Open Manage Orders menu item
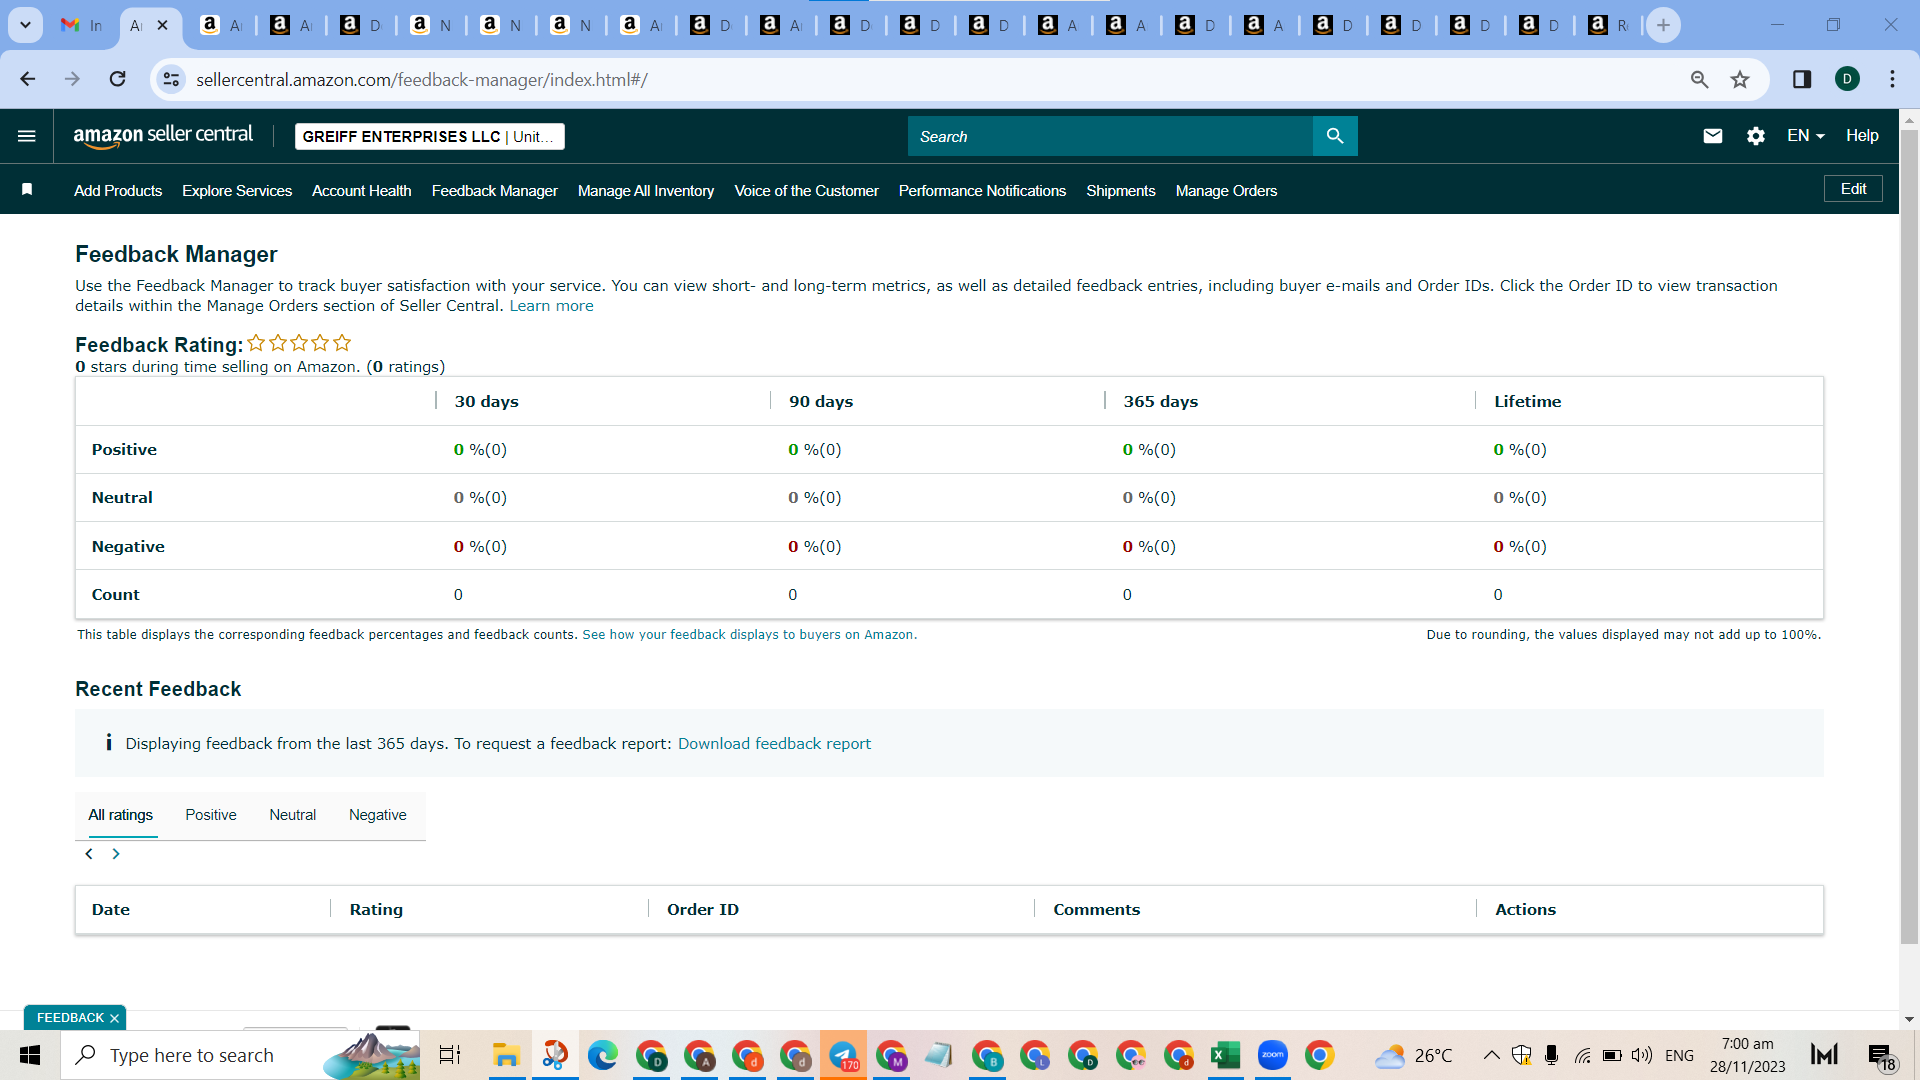This screenshot has width=1920, height=1080. 1227,191
